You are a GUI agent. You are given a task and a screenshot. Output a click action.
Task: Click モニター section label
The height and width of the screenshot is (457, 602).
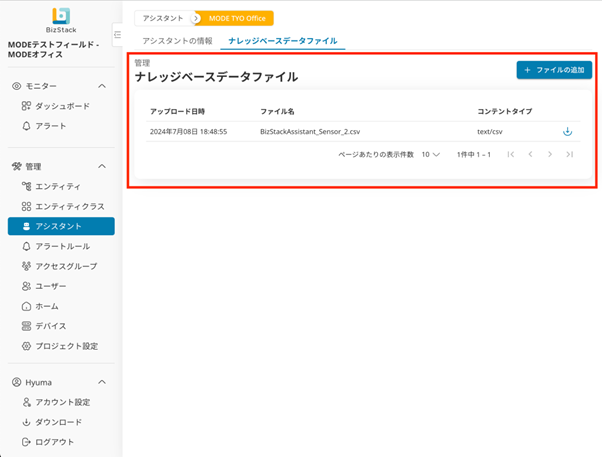41,86
